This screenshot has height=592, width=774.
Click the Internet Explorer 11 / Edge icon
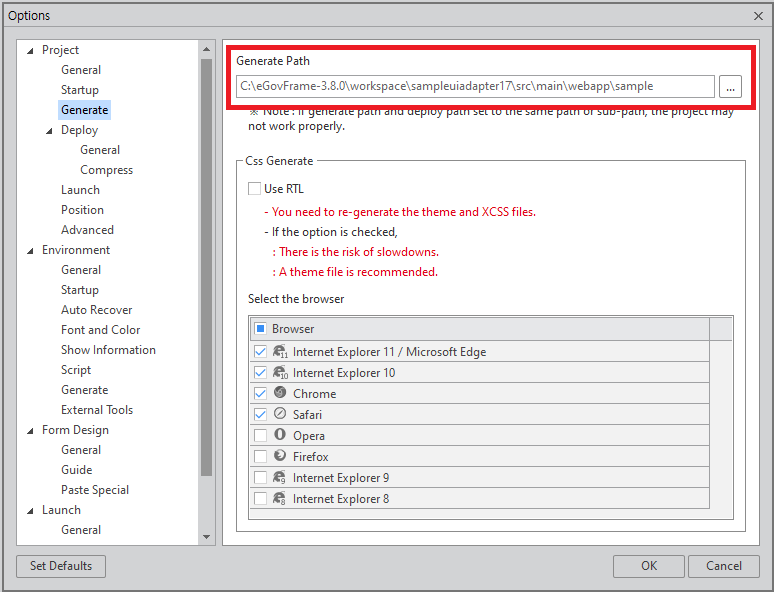pyautogui.click(x=280, y=351)
